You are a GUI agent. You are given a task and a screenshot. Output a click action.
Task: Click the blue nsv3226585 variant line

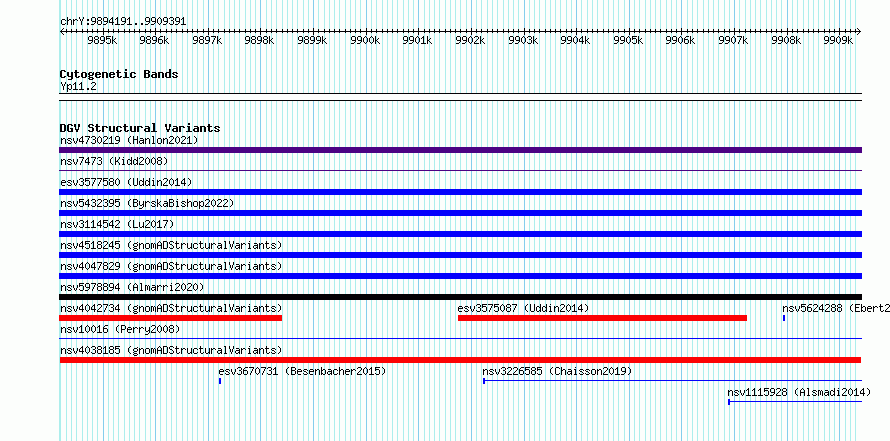point(672,381)
